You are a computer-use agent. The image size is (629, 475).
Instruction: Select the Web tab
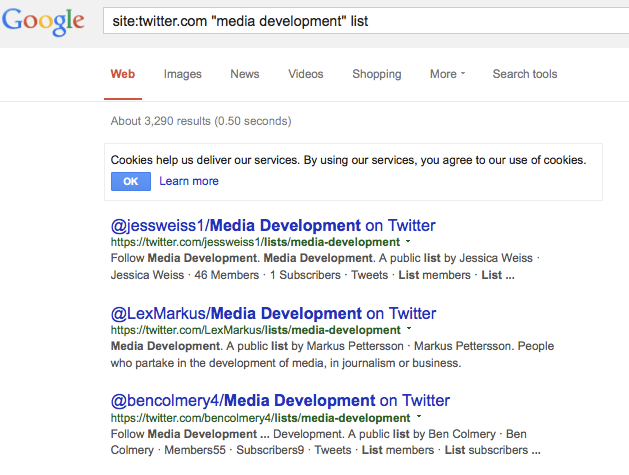123,74
